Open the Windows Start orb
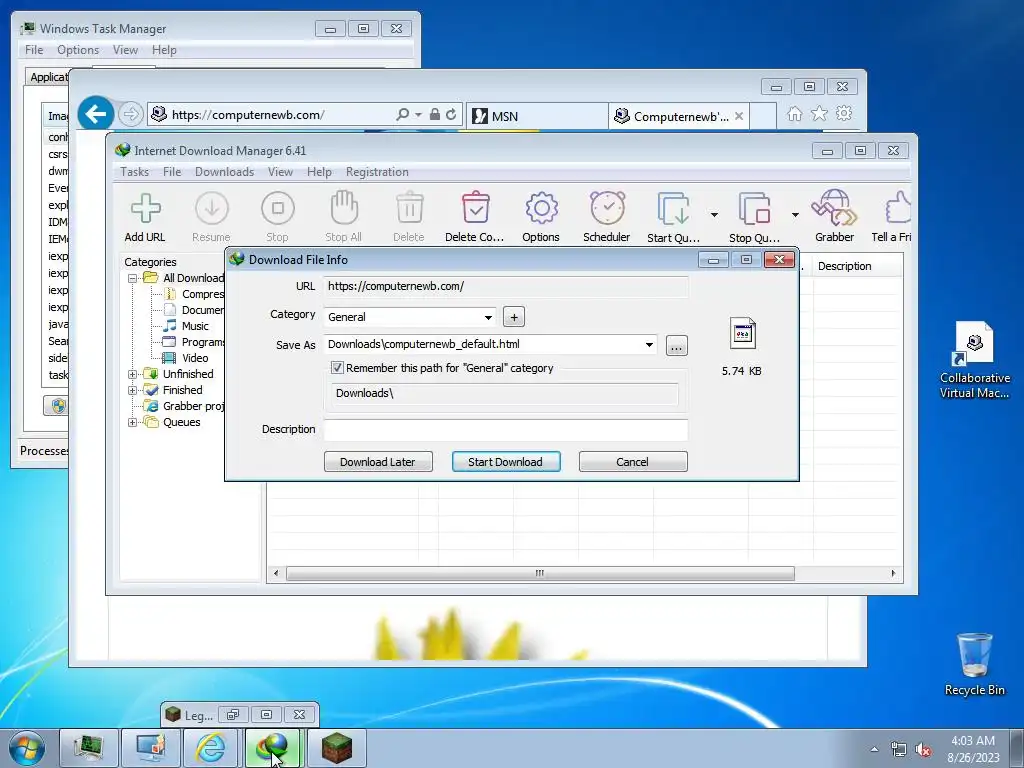1024x768 pixels. [x=27, y=748]
